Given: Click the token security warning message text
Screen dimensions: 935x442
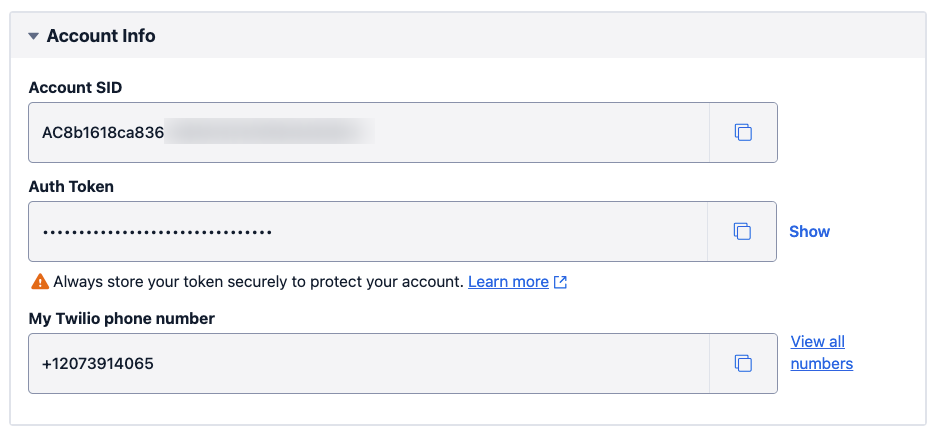Looking at the screenshot, I should [x=258, y=282].
